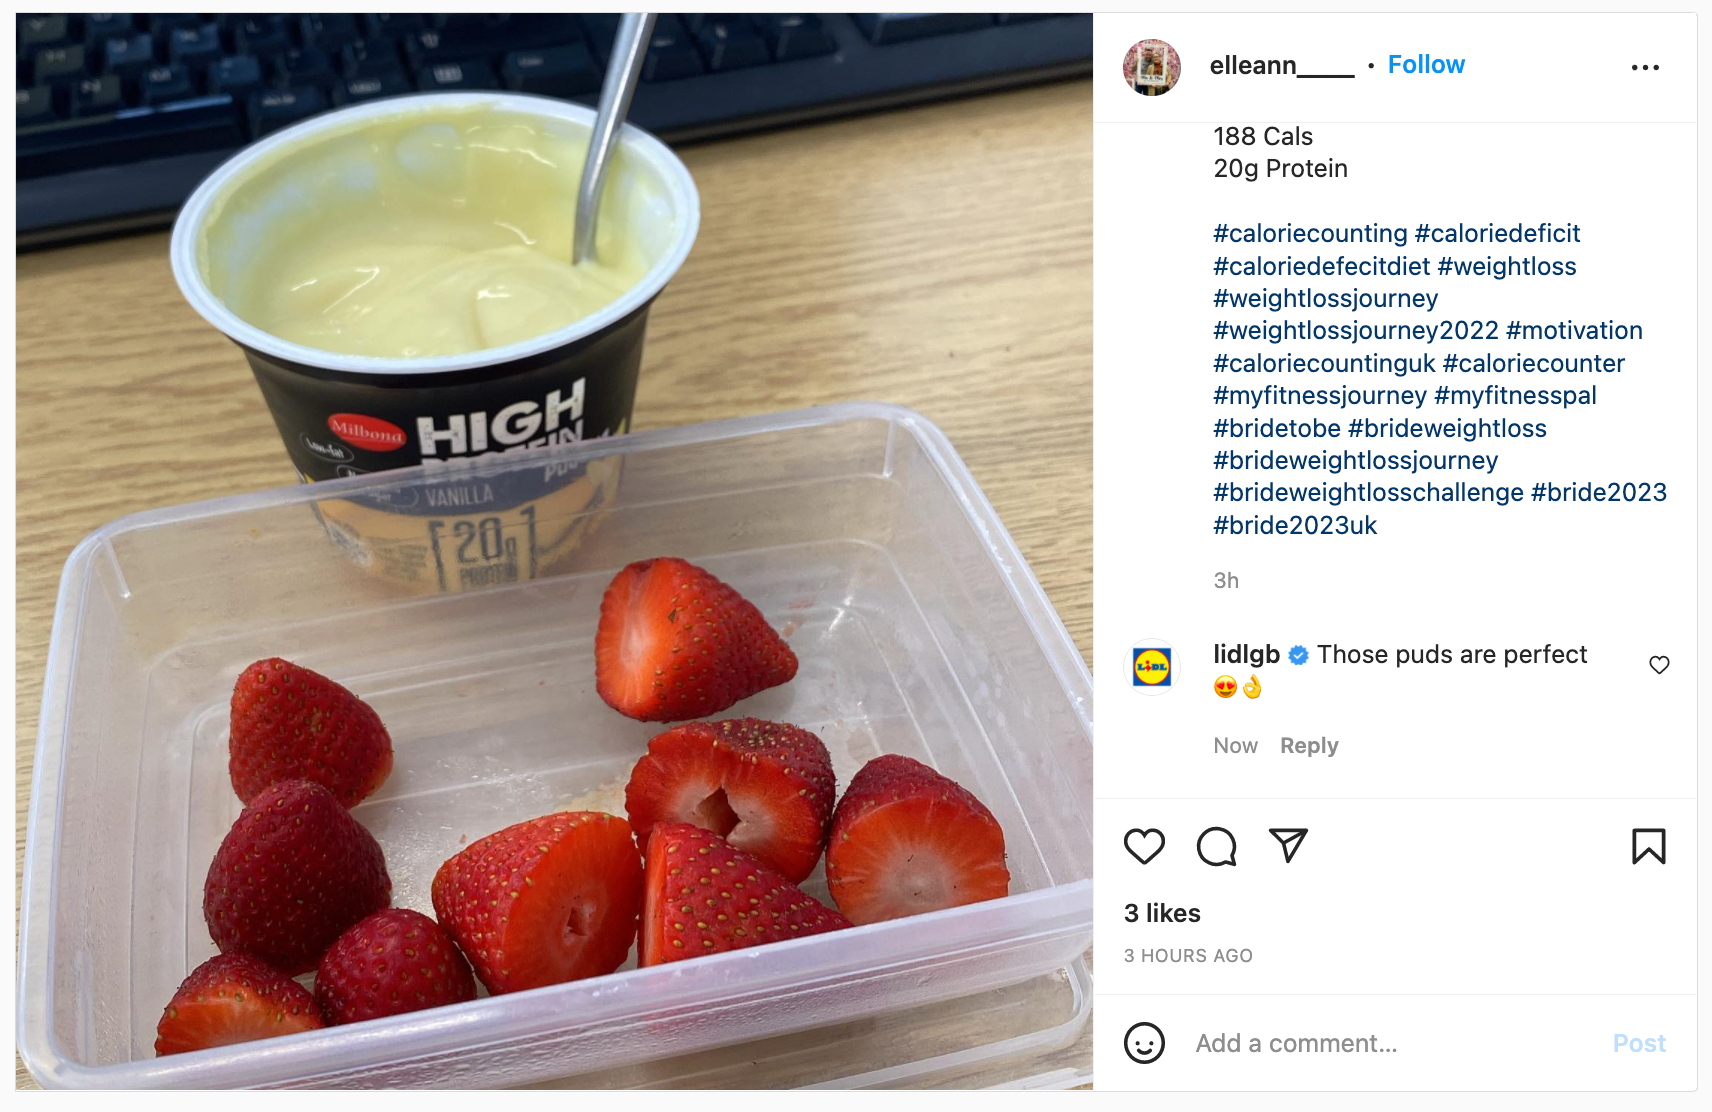View elleann profile picture avatar
The image size is (1712, 1112).
(x=1152, y=67)
